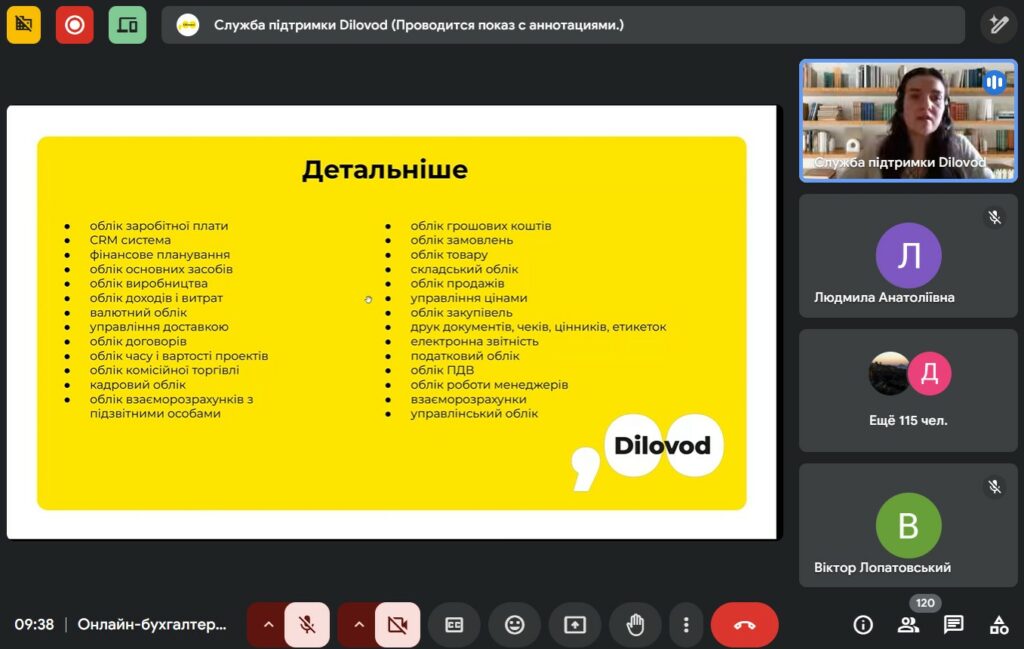Image resolution: width=1024 pixels, height=649 pixels.
Task: Click text управління цінами
Action: [x=469, y=298]
